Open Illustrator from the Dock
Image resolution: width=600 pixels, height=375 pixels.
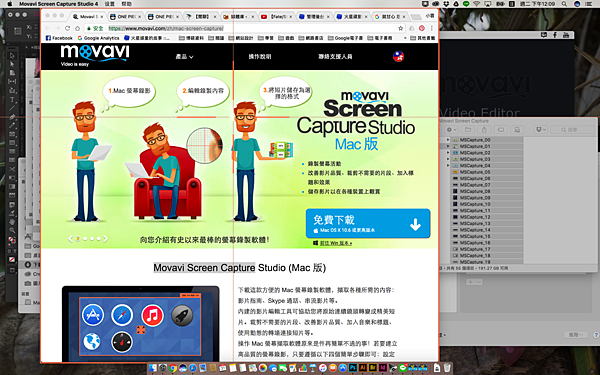(363, 368)
